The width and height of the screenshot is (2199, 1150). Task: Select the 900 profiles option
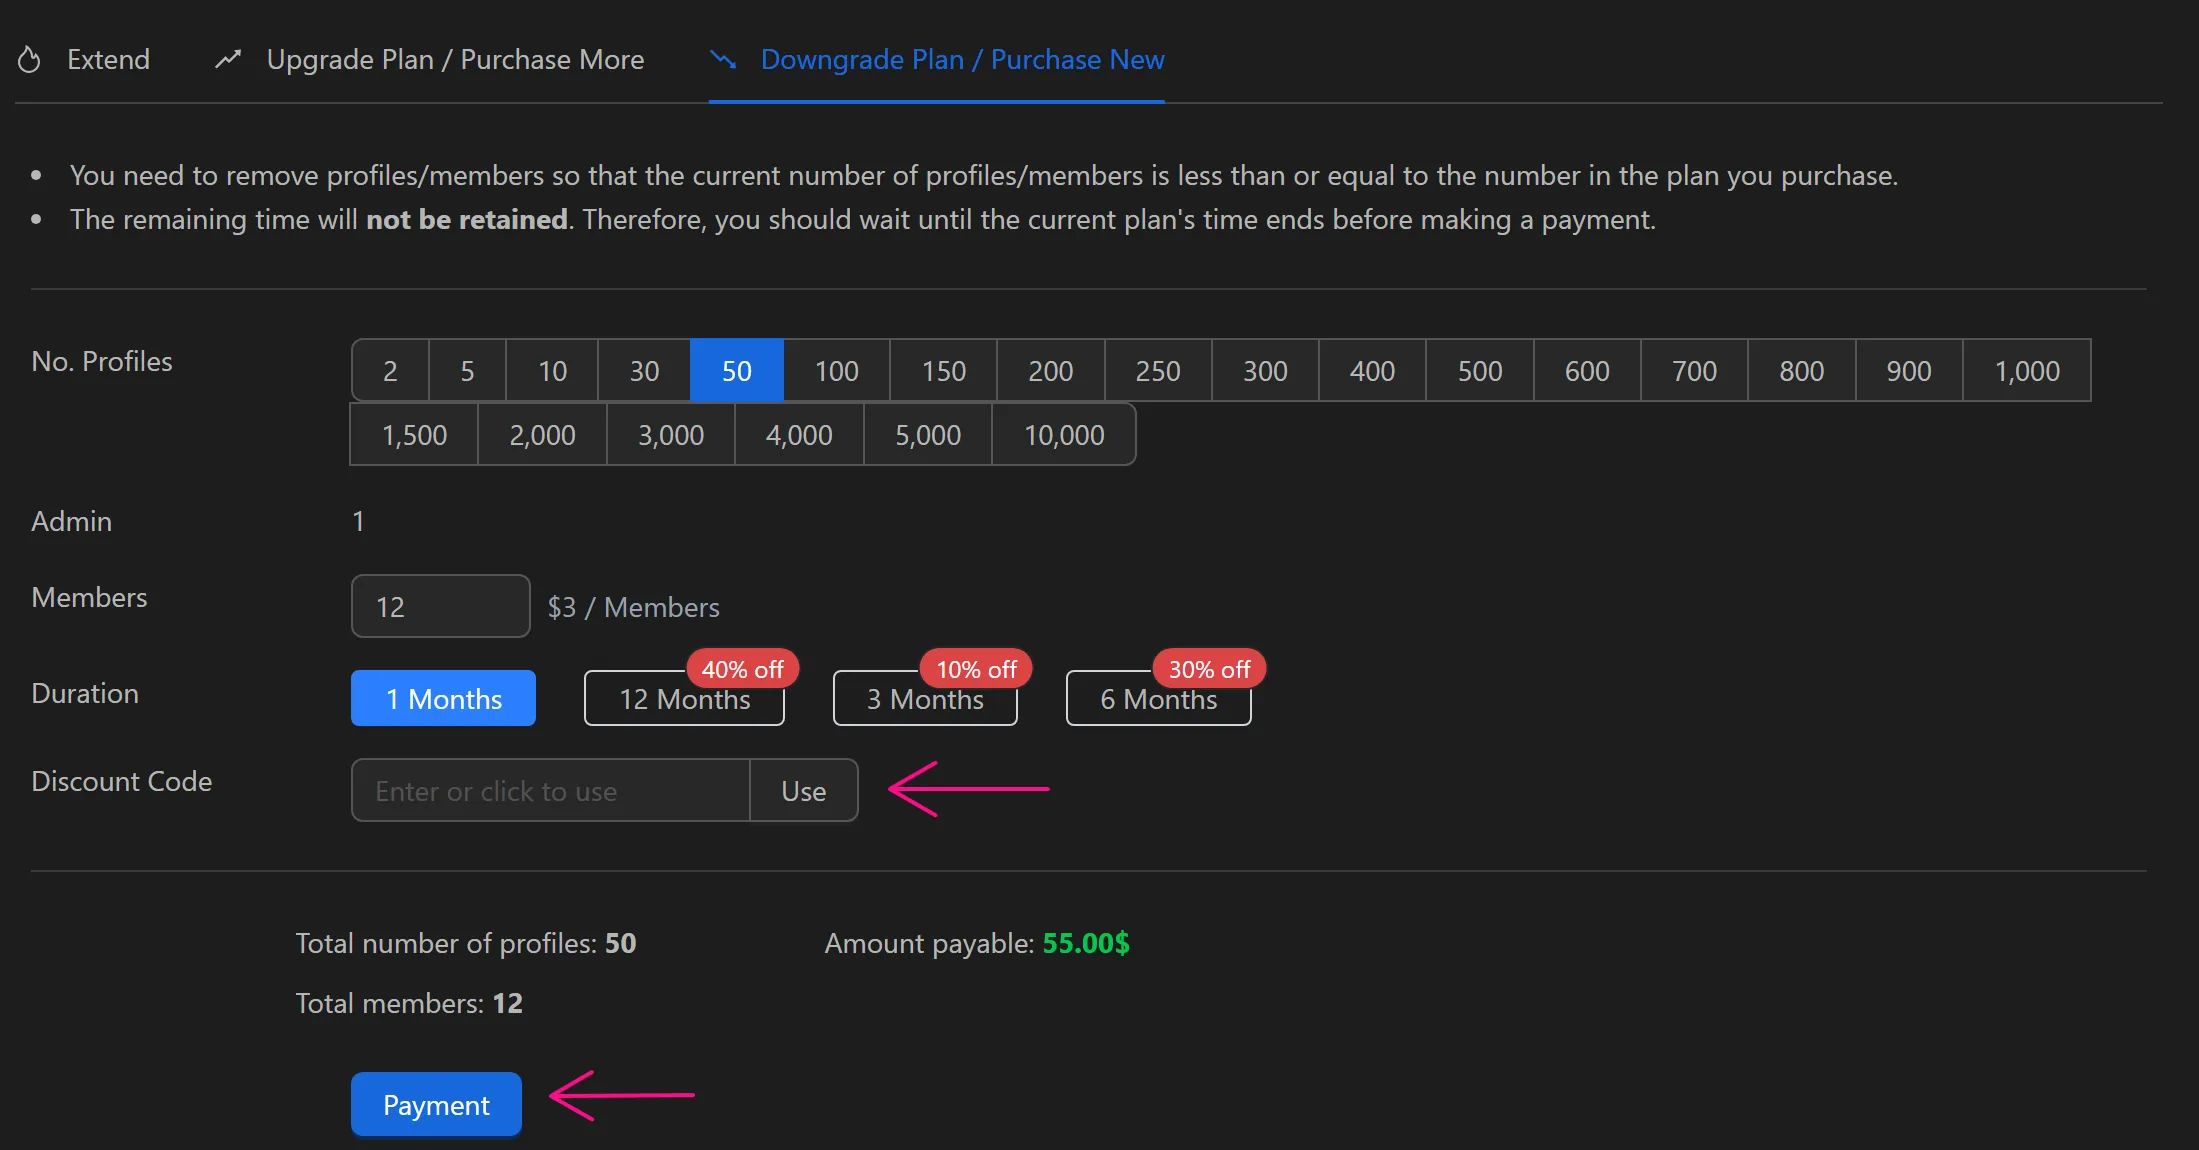click(x=1908, y=370)
